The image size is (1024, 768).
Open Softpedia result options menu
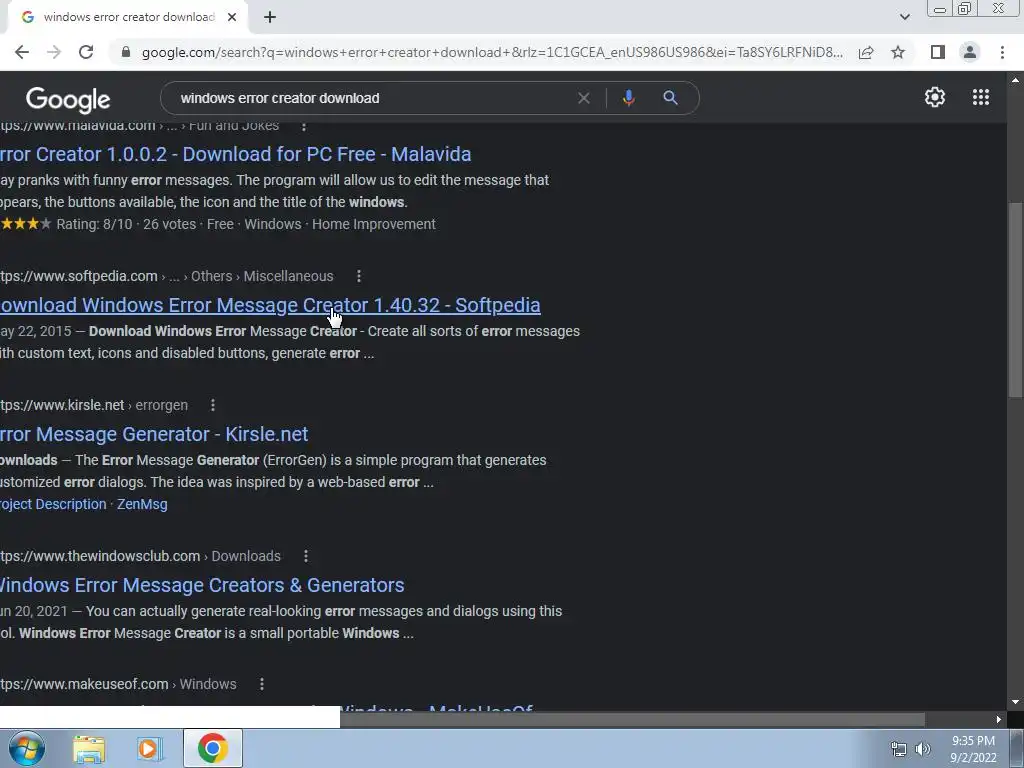point(359,276)
